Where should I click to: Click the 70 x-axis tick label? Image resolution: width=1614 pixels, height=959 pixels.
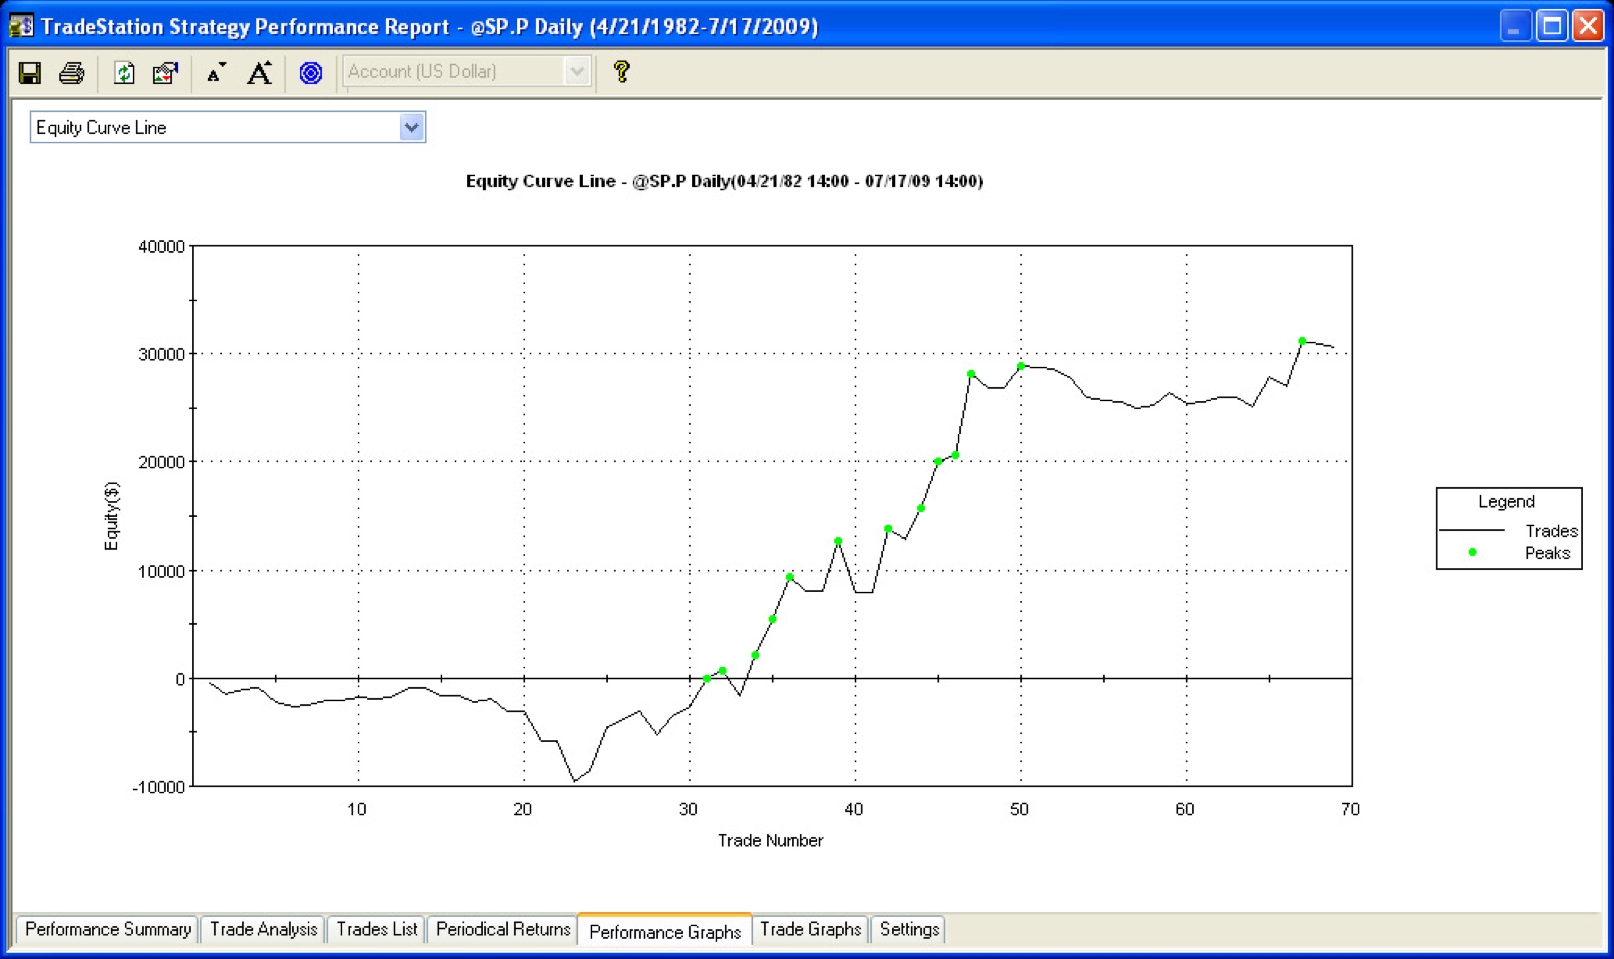pyautogui.click(x=1350, y=809)
